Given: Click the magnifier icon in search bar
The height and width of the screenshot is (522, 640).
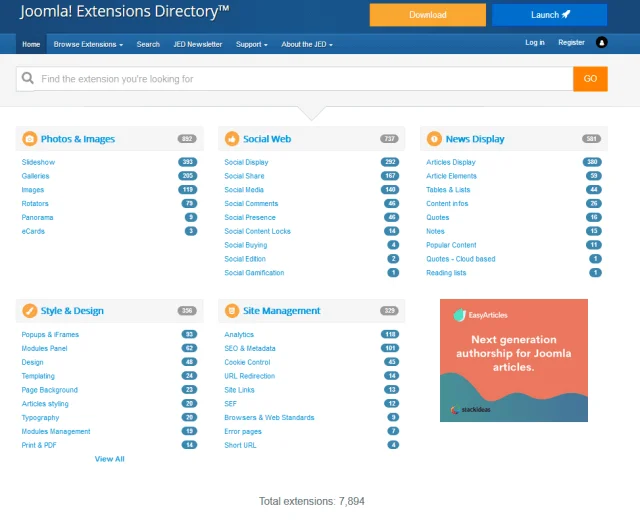Looking at the screenshot, I should pyautogui.click(x=28, y=79).
